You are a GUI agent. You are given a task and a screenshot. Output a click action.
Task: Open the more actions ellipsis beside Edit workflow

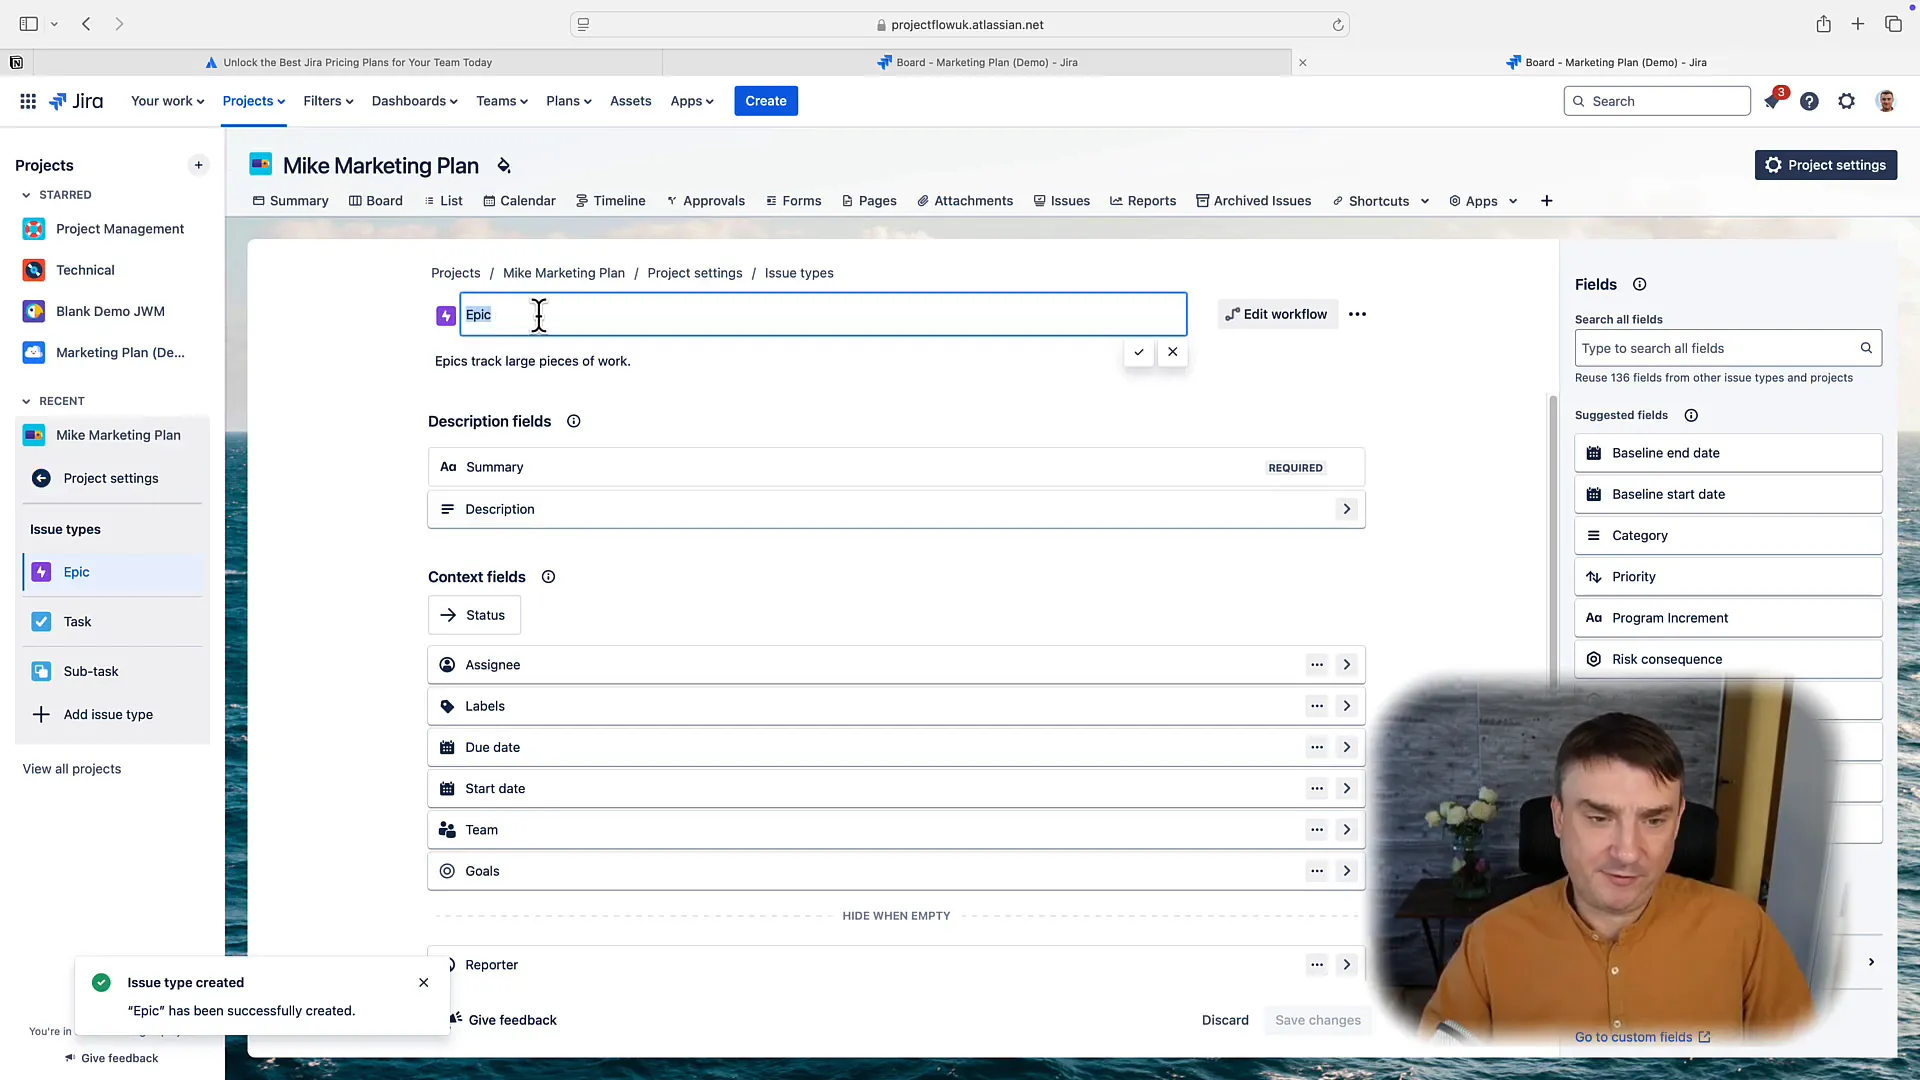1357,314
